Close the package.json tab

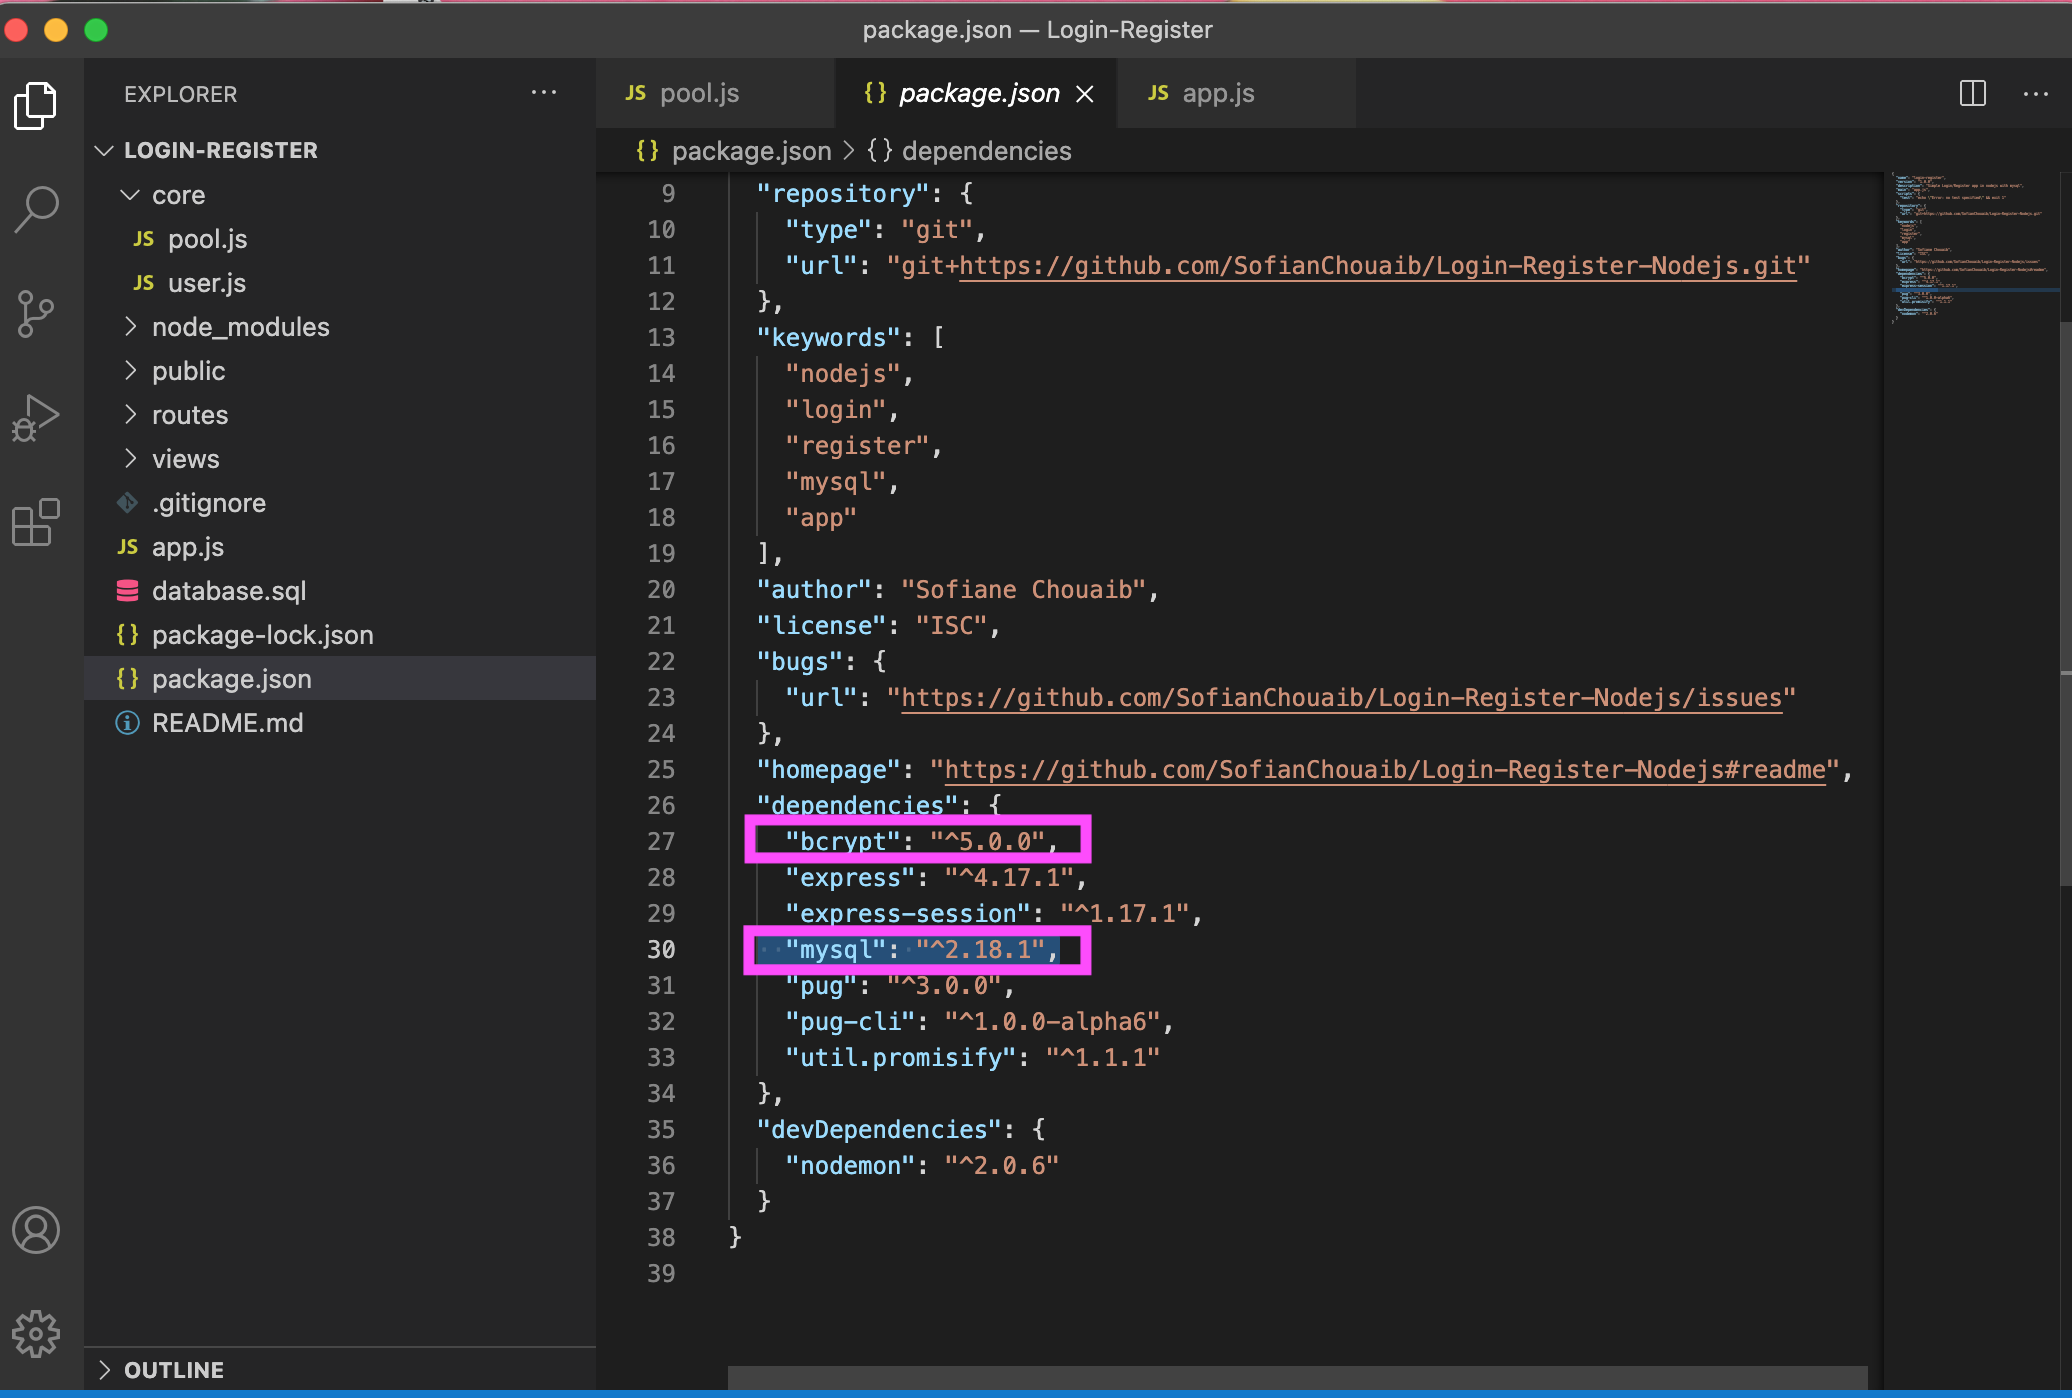click(1085, 94)
